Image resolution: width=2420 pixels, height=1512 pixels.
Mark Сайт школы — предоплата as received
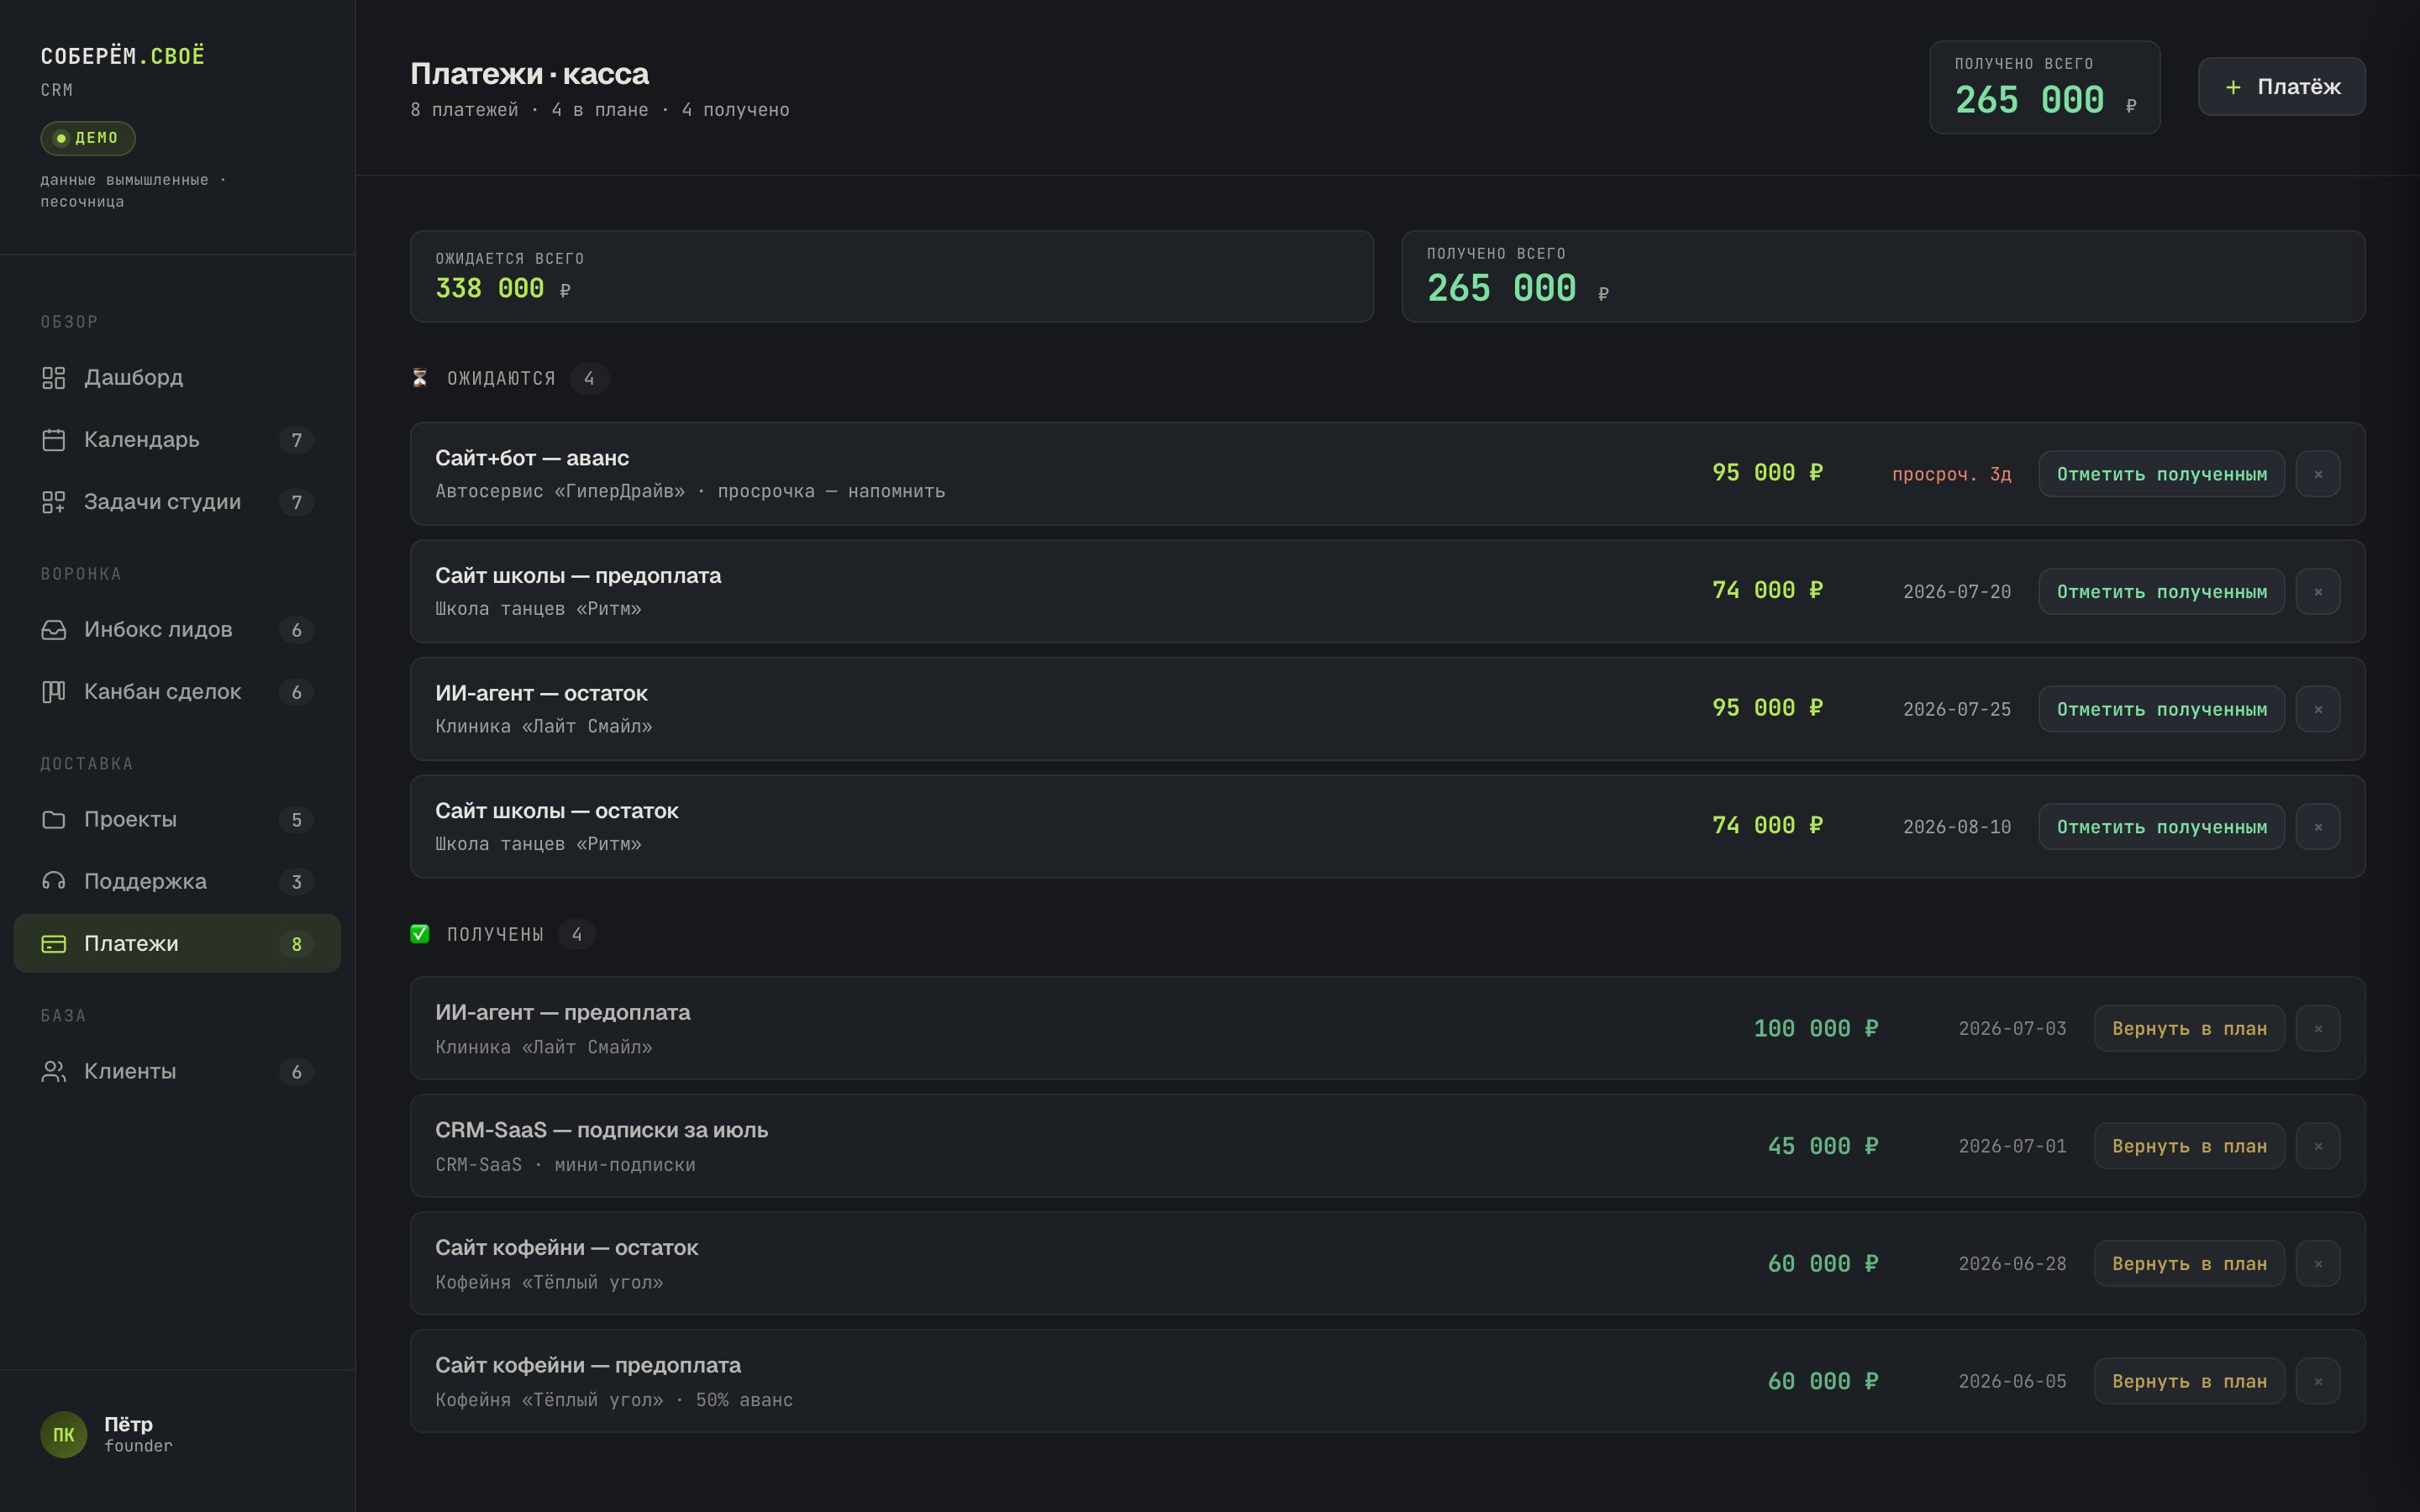click(x=2161, y=592)
